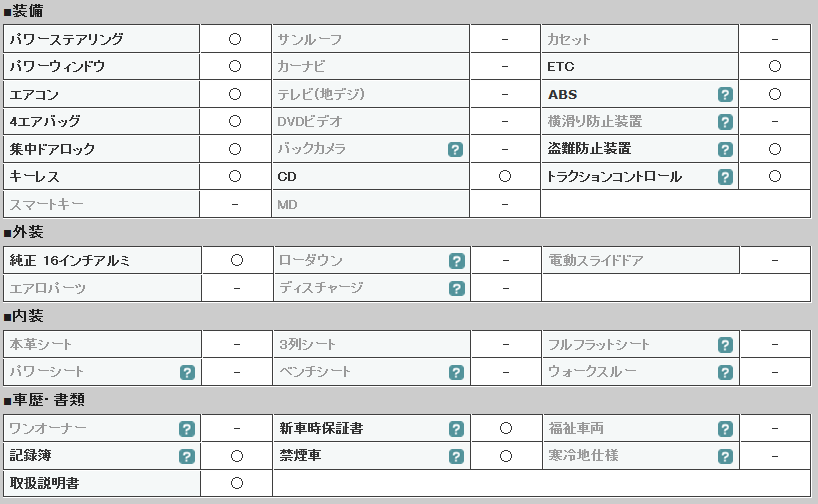Click help icon beside ウォークスルー
818x504 pixels.
[725, 373]
